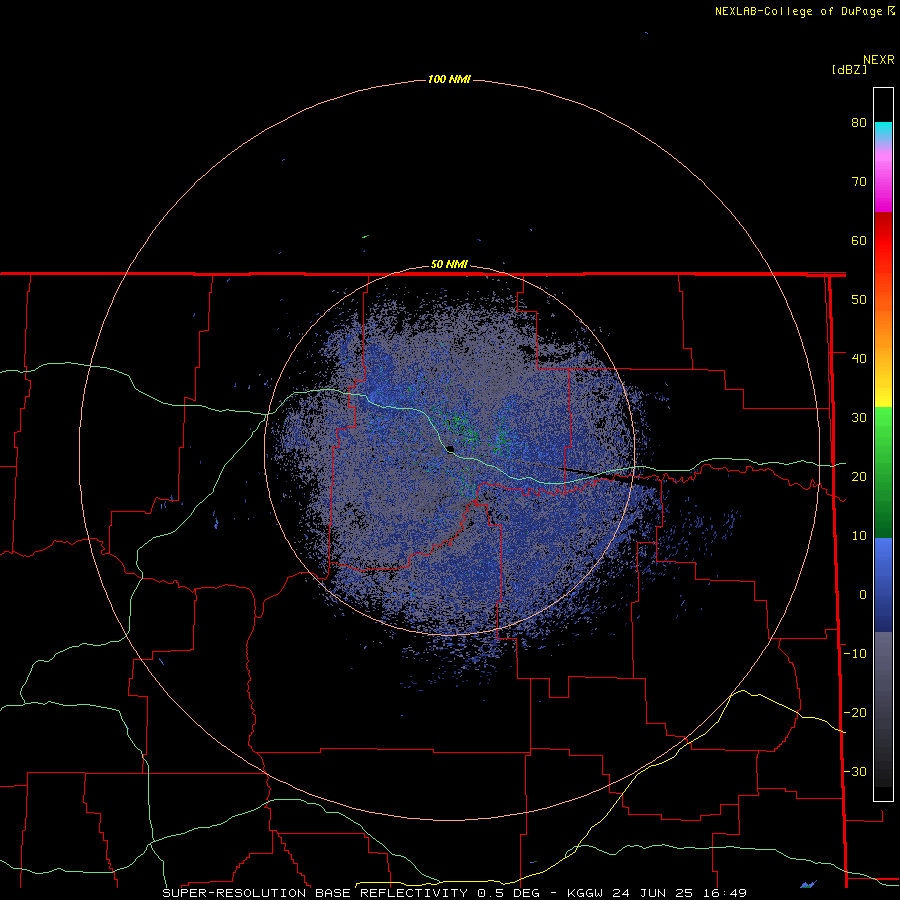
Task: Click the 40 value on the dBZ scale
Action: (859, 359)
